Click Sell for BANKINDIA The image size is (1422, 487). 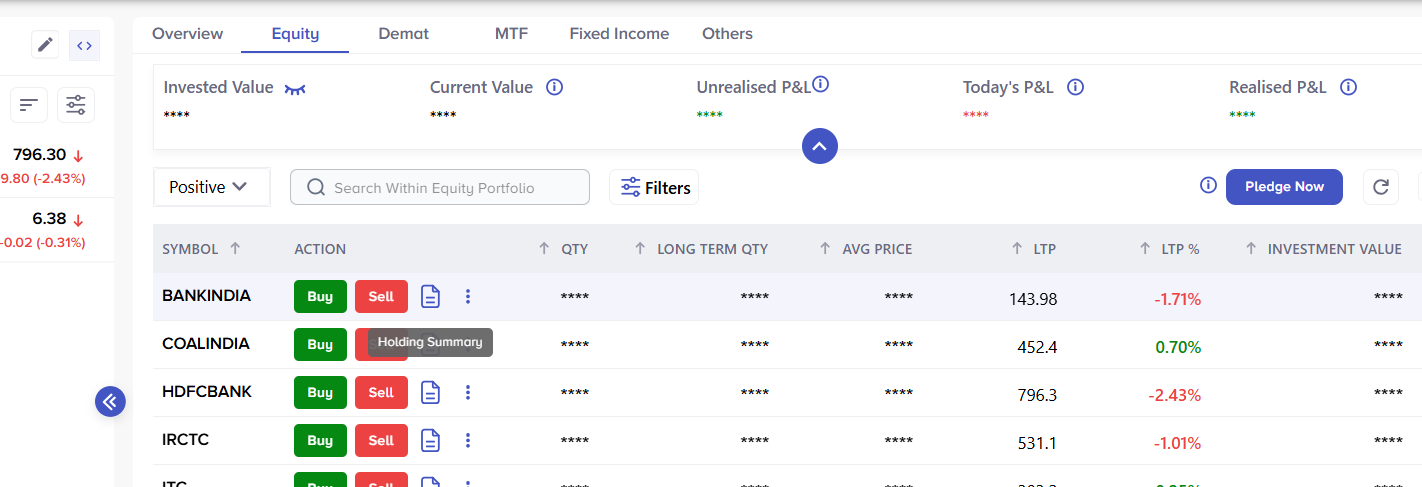click(x=381, y=297)
